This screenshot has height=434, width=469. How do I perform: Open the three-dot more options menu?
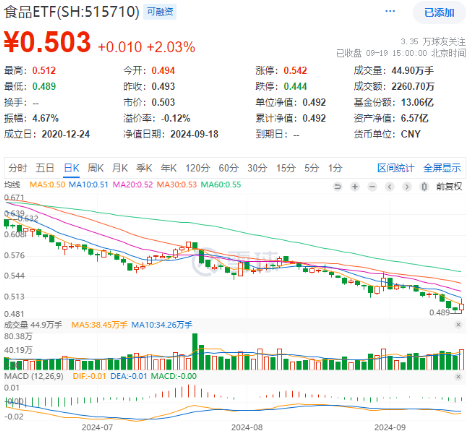(390, 11)
